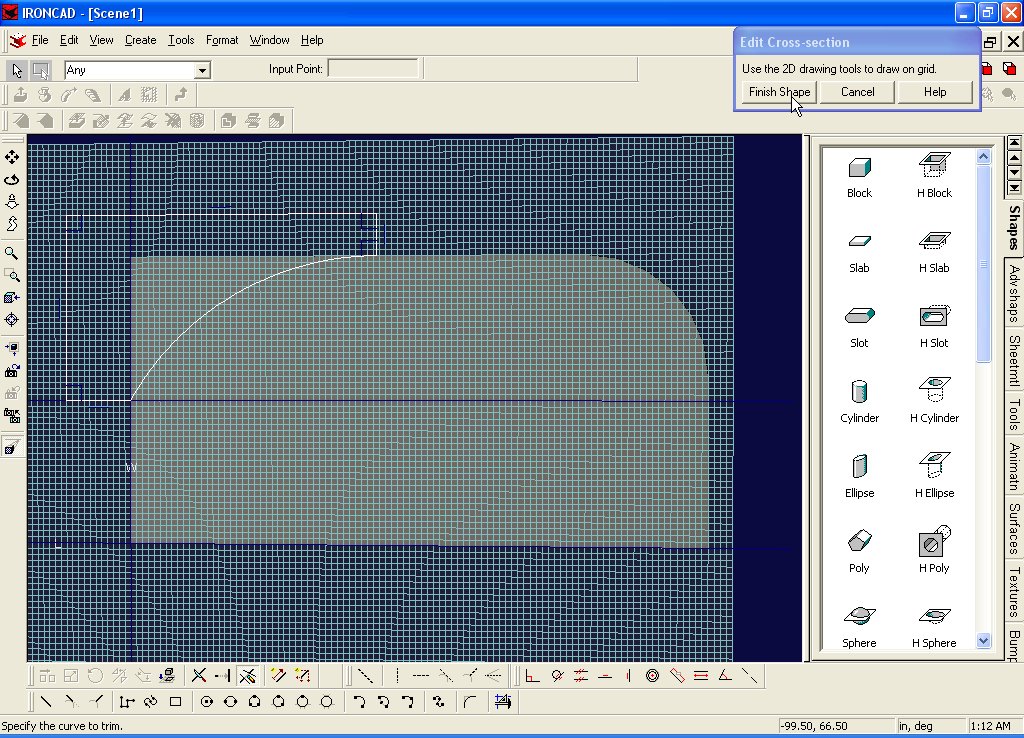Open the Create menu

tap(140, 40)
